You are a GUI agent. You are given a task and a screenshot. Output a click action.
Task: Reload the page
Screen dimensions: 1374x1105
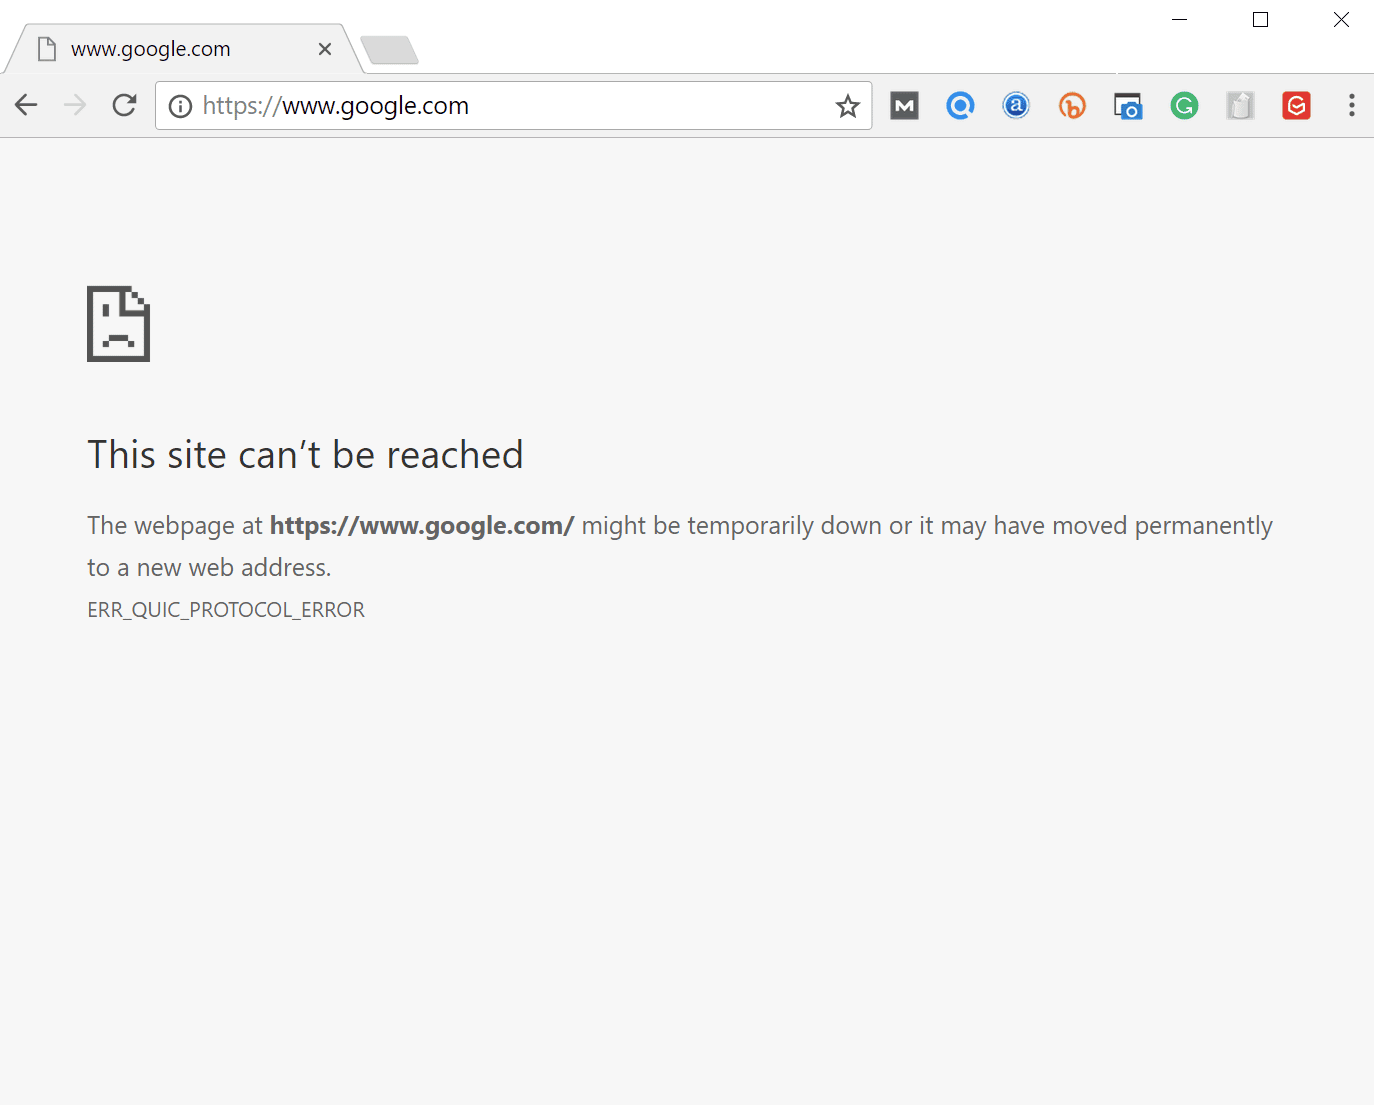click(124, 105)
